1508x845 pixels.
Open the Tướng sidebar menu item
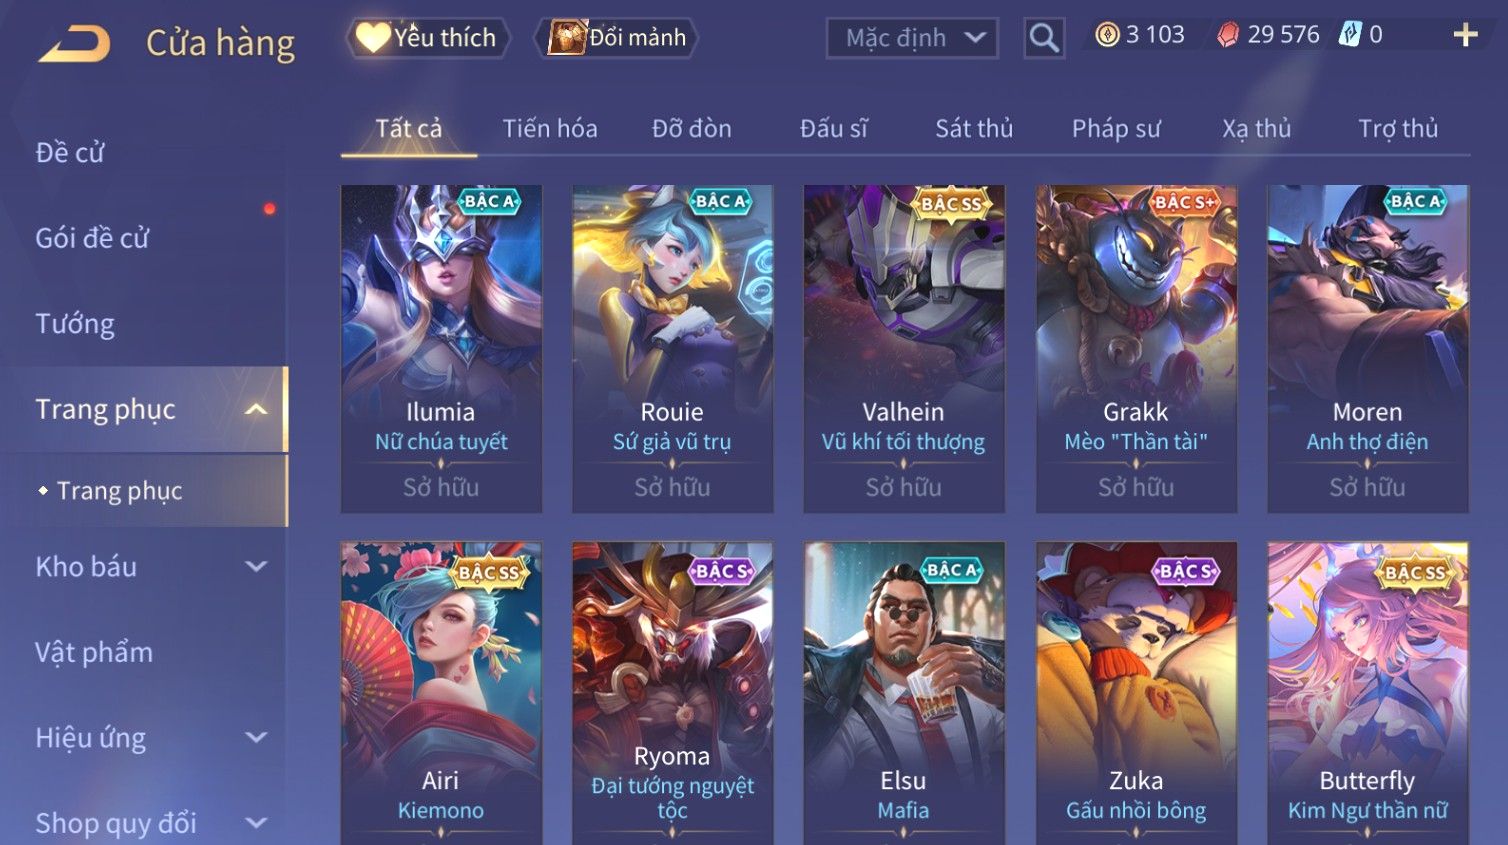(x=75, y=324)
